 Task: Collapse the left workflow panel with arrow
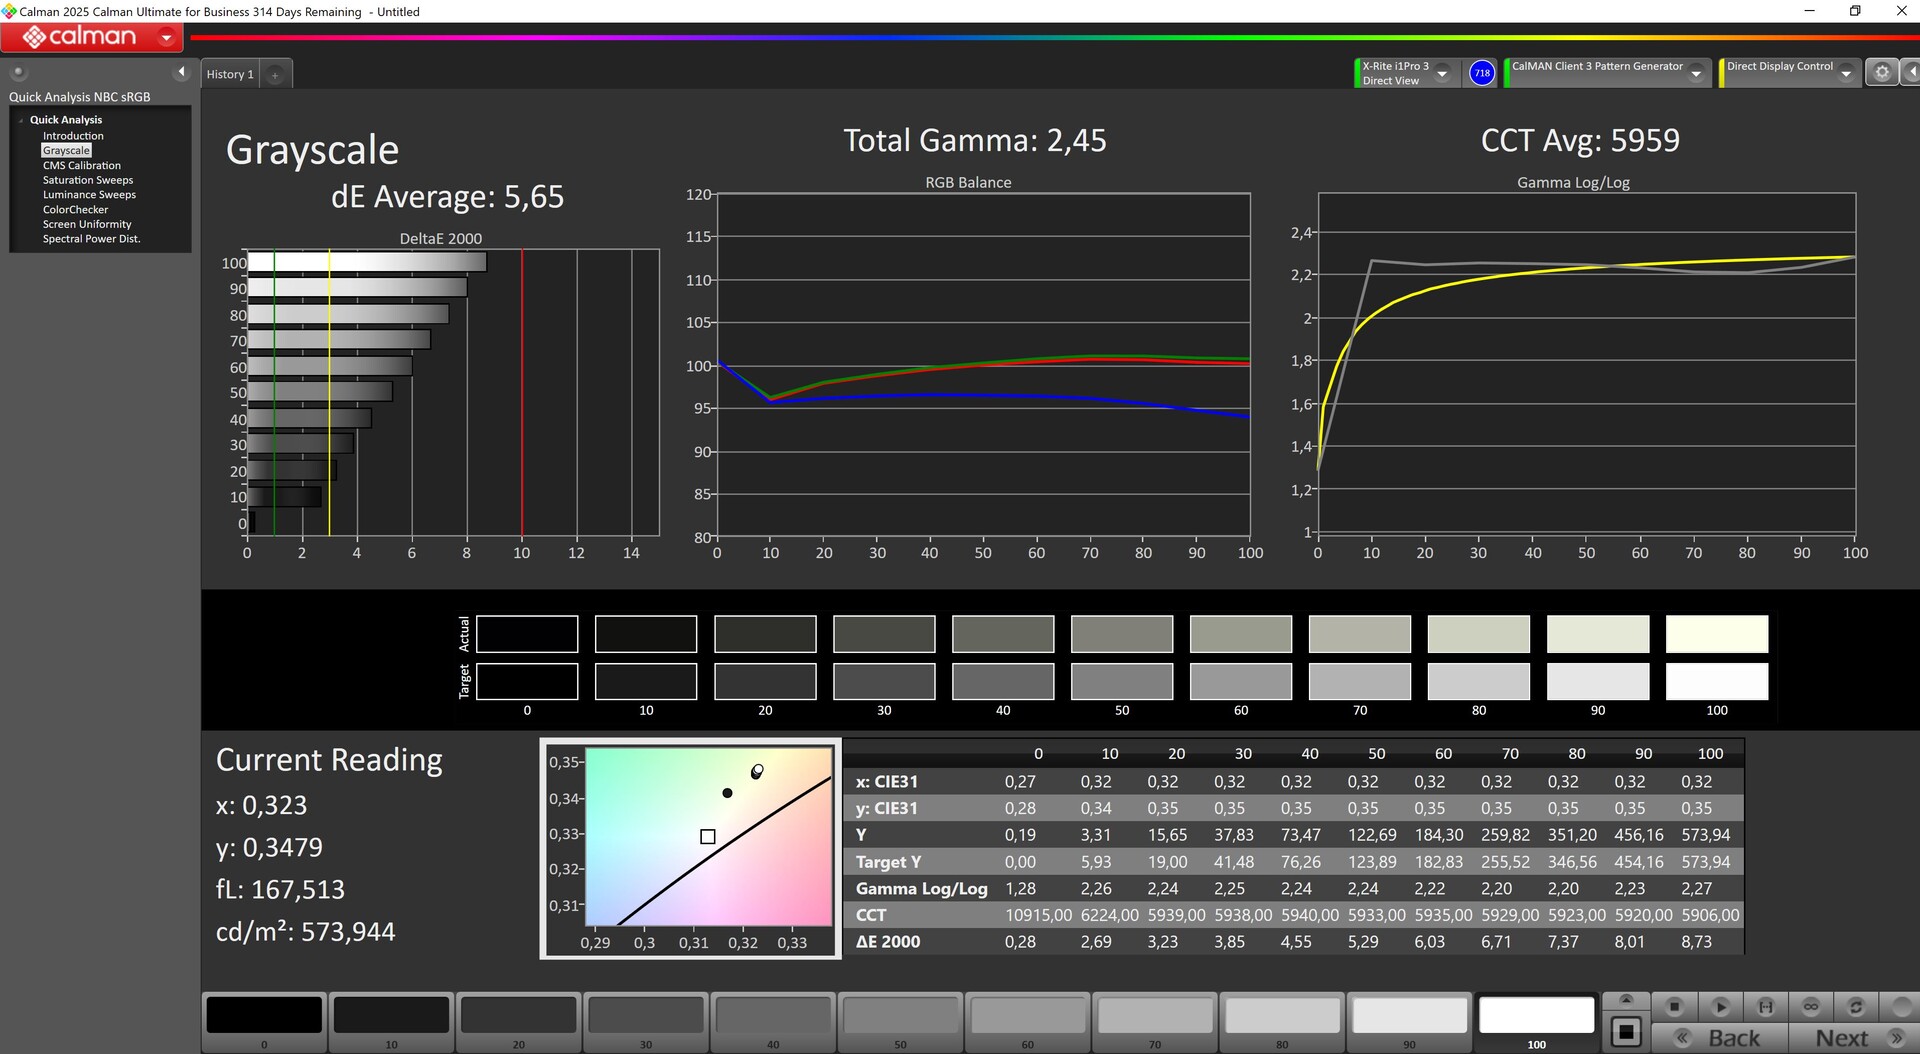click(x=181, y=72)
